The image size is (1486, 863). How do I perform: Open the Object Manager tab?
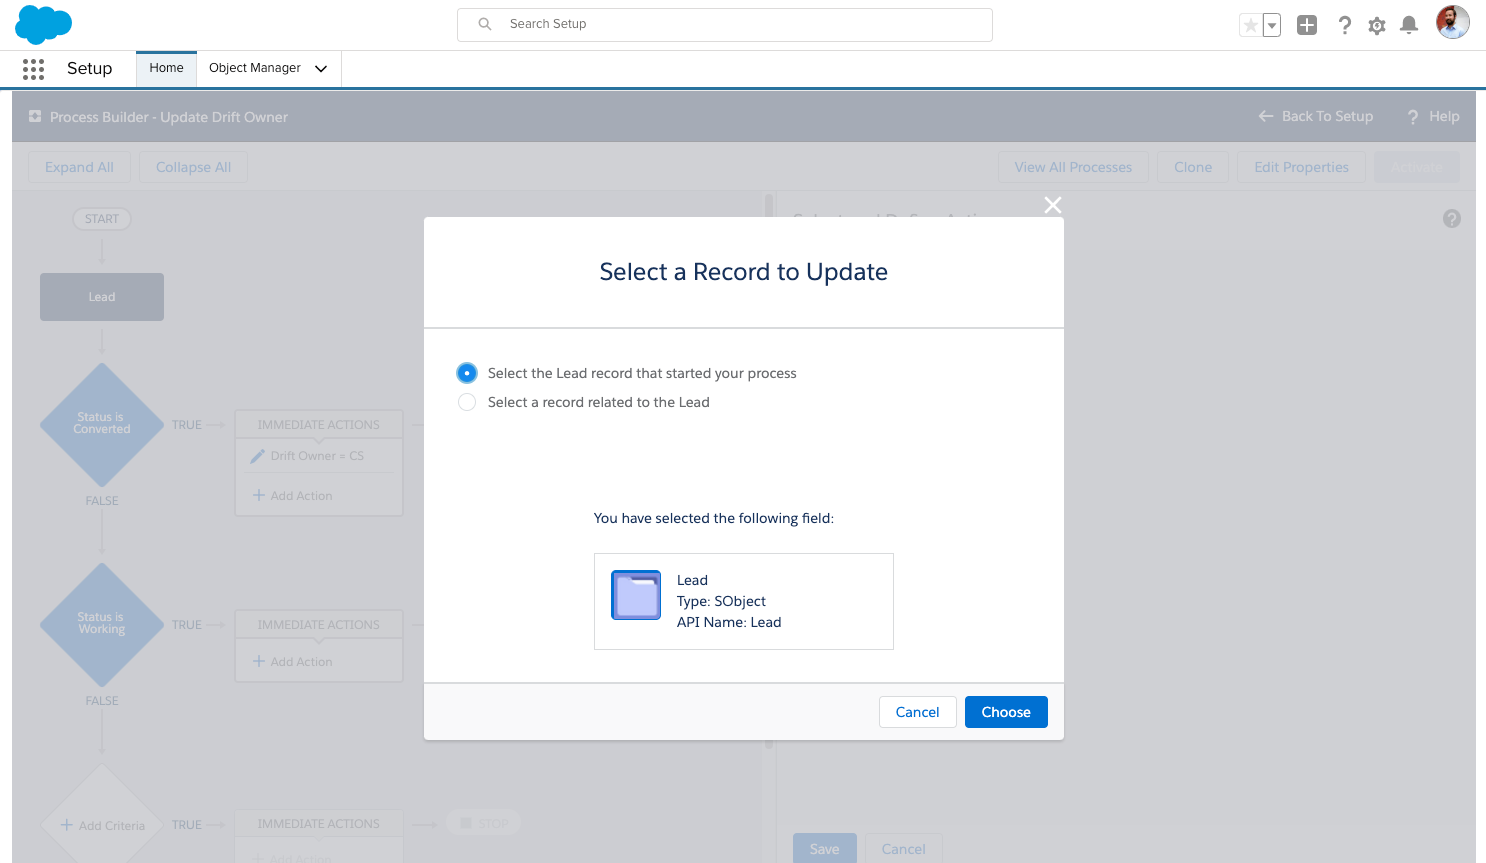coord(255,68)
